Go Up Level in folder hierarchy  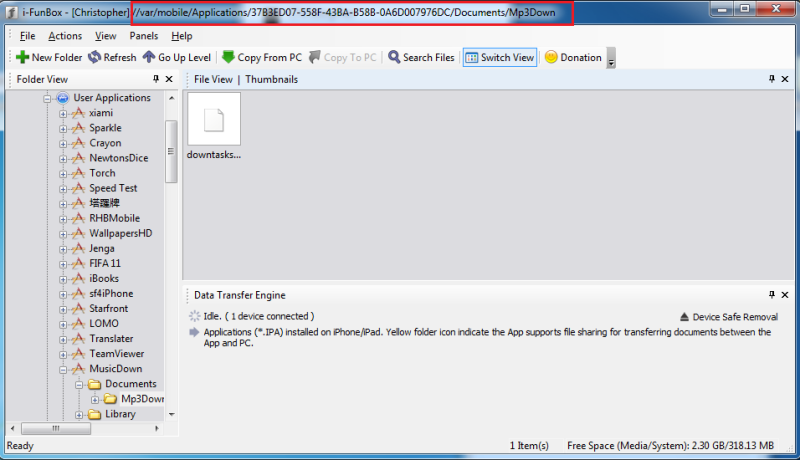pyautogui.click(x=176, y=58)
